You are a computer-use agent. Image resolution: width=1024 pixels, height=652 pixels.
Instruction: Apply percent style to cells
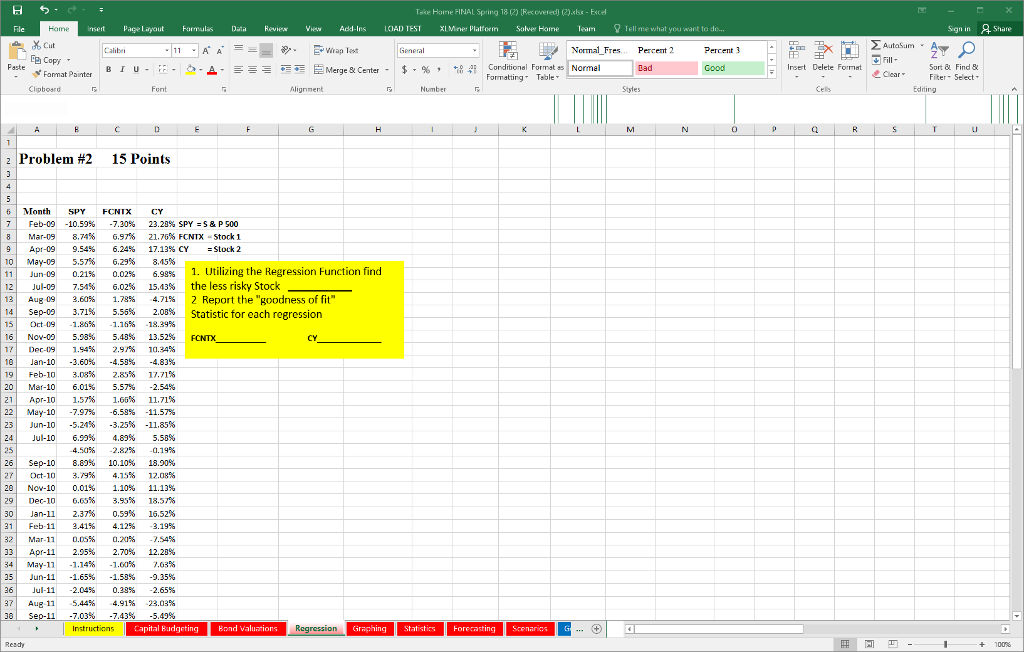tap(426, 69)
